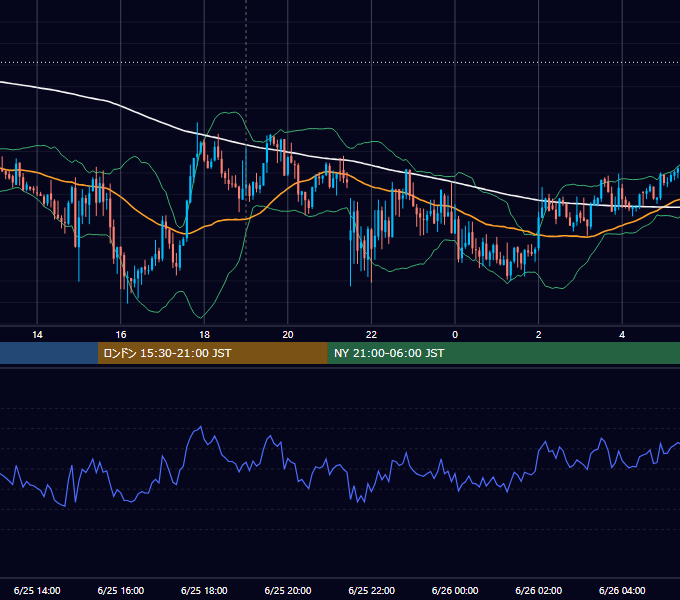The image size is (680, 600).
Task: Click the 6/25 18:00 date label
Action: click(x=204, y=590)
